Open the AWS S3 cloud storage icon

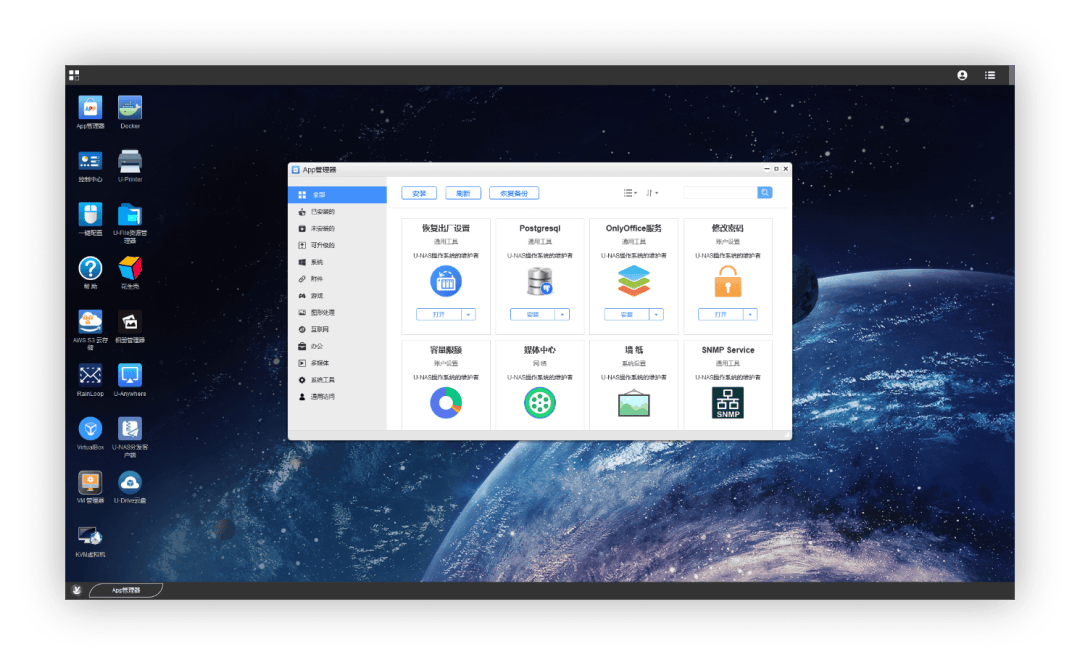(90, 322)
